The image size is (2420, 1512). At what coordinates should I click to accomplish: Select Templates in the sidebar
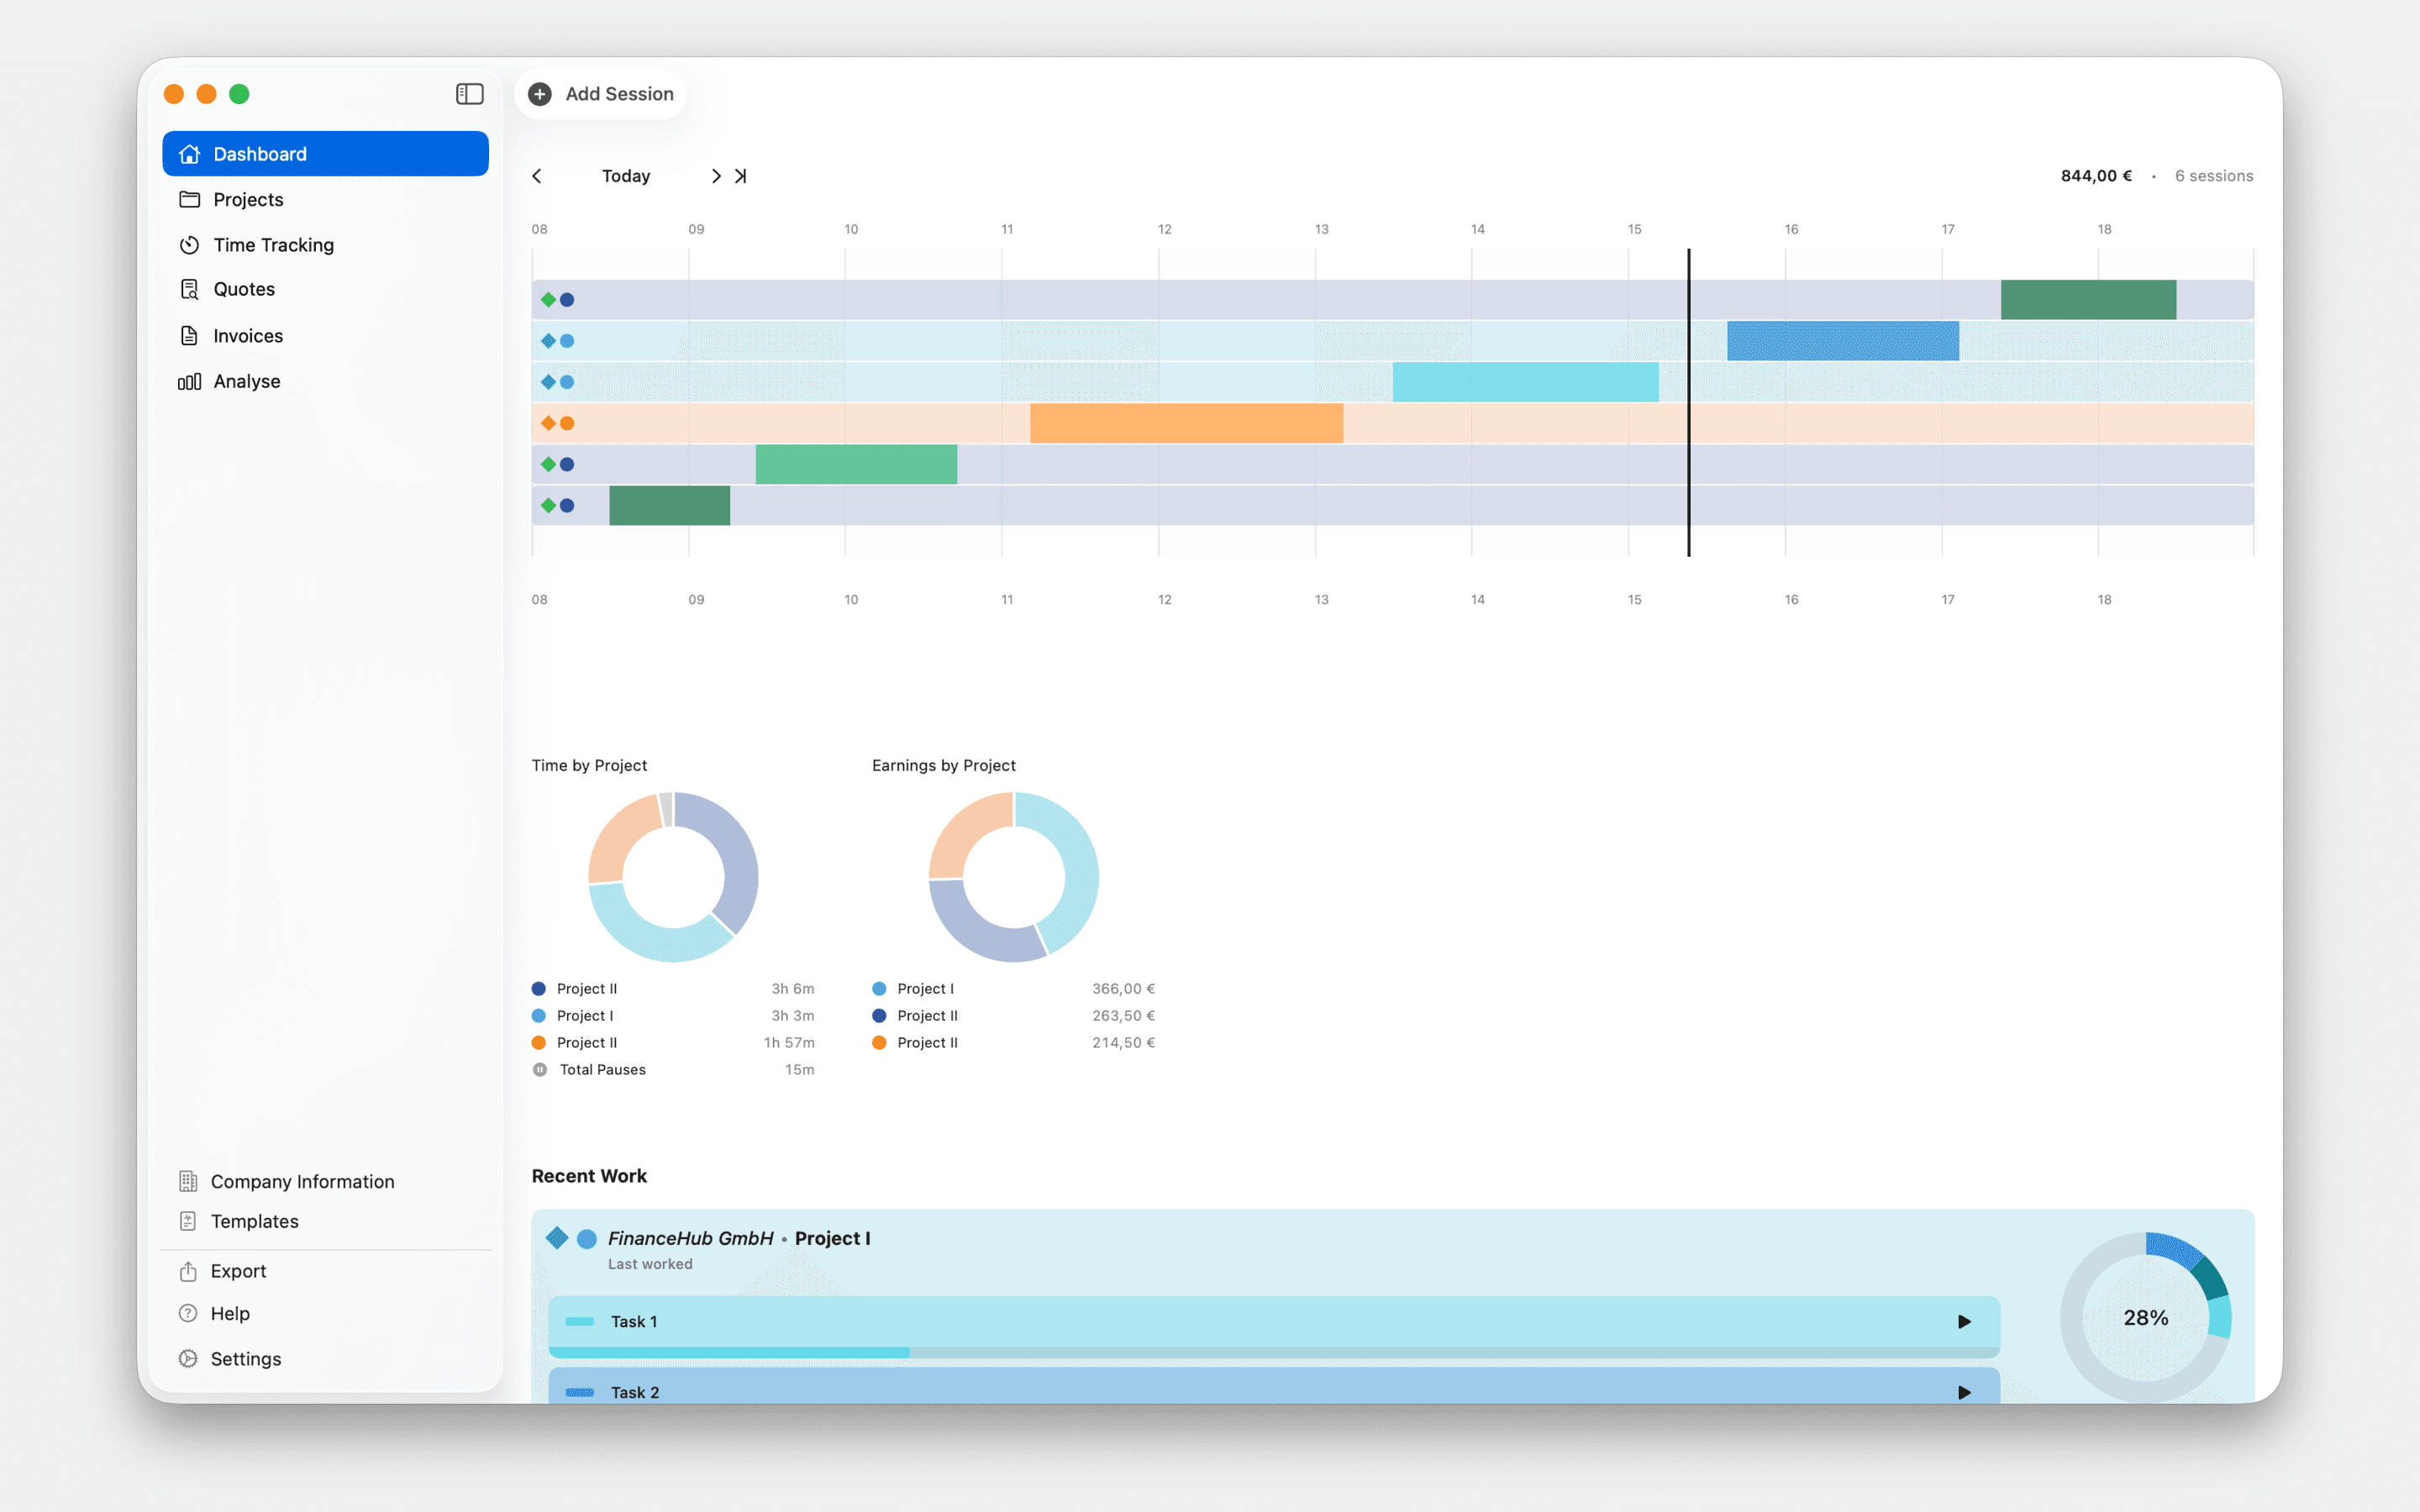[253, 1220]
